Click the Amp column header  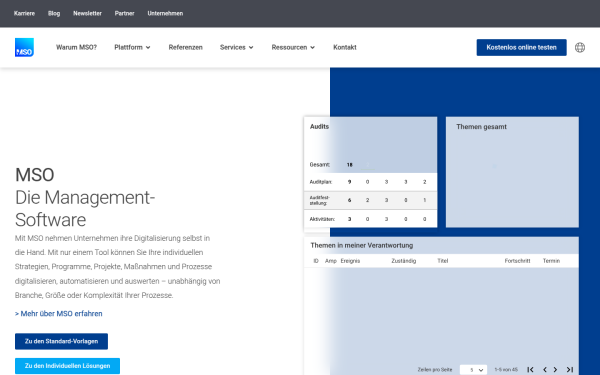coord(331,261)
